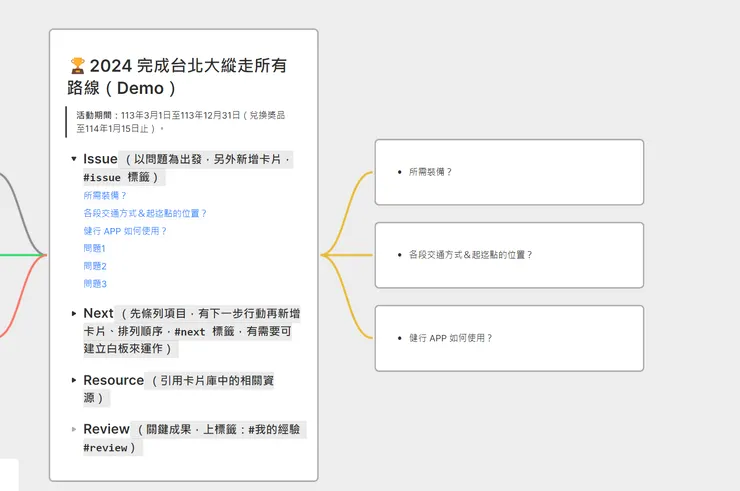Screen dimensions: 740x491
Task: Select the 各段交通方式＆起迄點的位置？ card on right
Action: point(509,255)
